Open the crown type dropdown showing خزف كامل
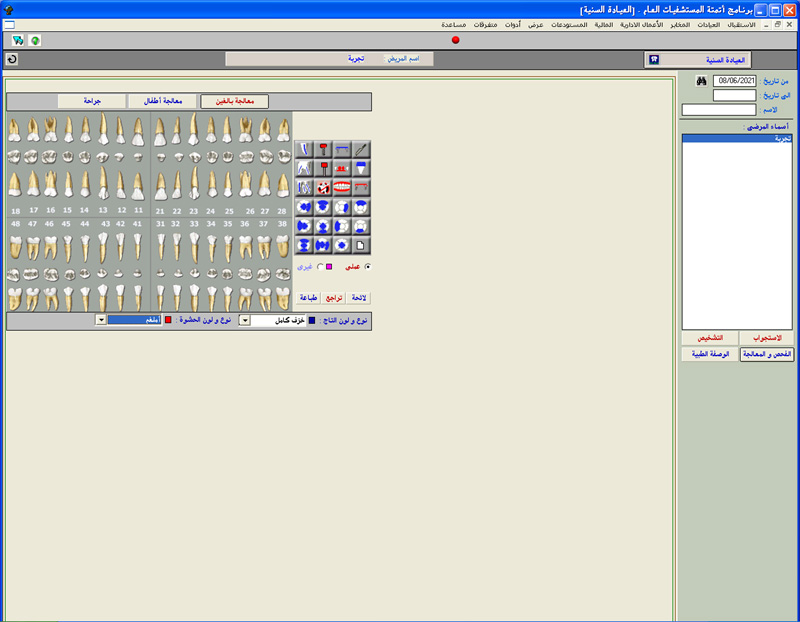 click(244, 320)
